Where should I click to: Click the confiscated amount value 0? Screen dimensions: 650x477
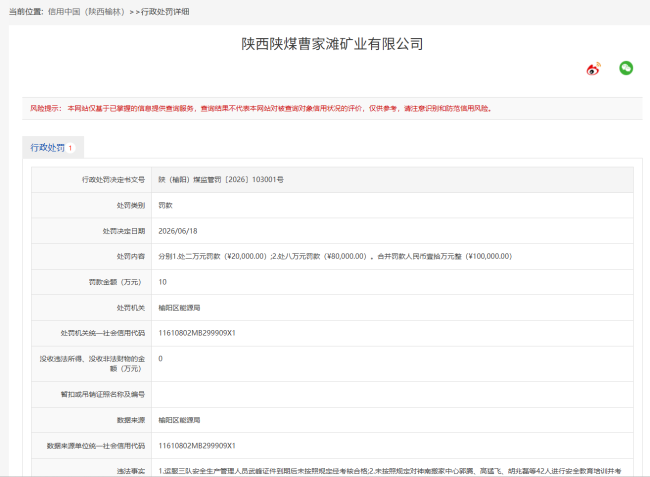coord(160,358)
